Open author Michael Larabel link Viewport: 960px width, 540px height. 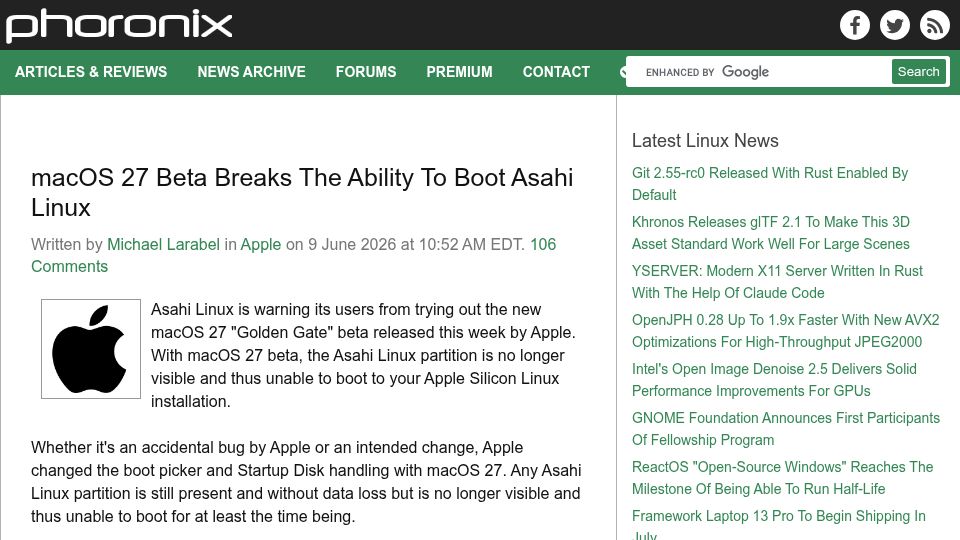163,244
